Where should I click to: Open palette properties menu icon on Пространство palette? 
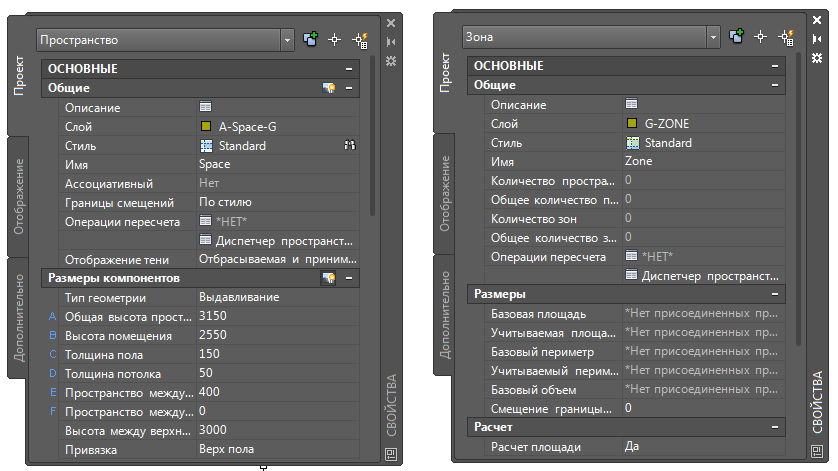pyautogui.click(x=391, y=61)
